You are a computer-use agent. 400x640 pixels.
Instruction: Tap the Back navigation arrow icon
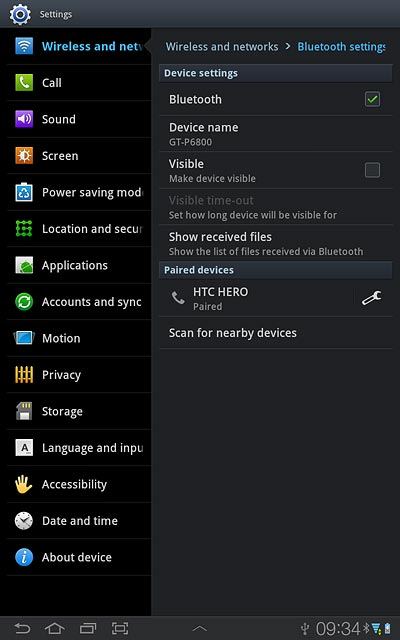point(22,628)
